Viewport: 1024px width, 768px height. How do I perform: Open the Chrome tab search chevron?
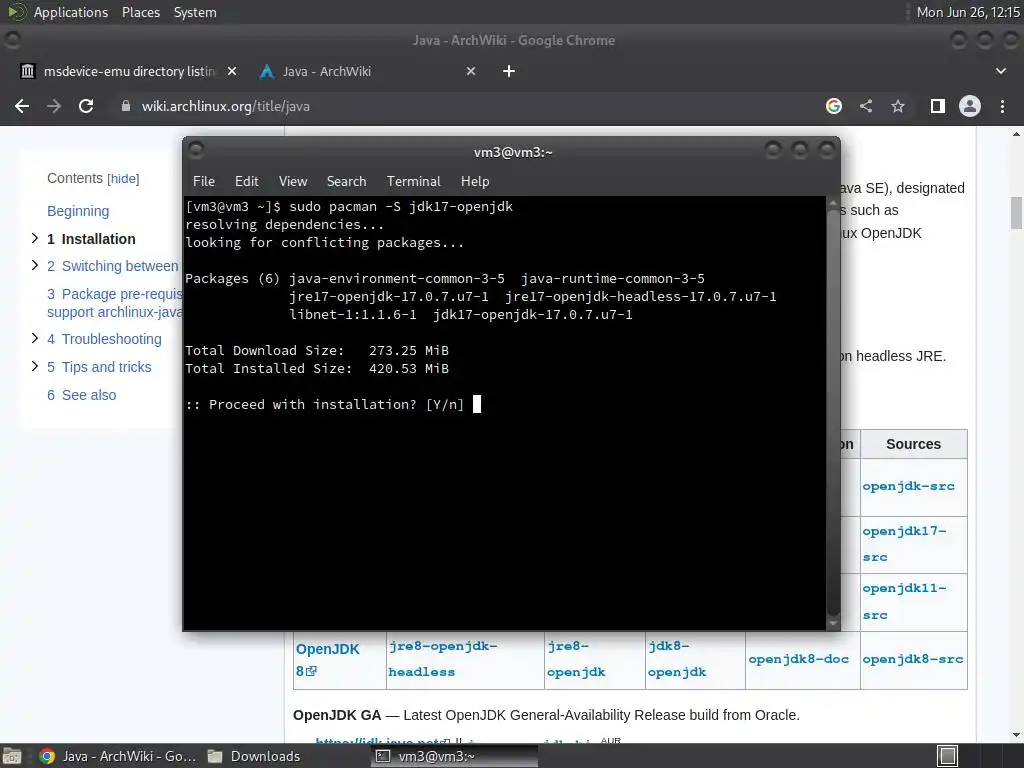tap(1000, 71)
